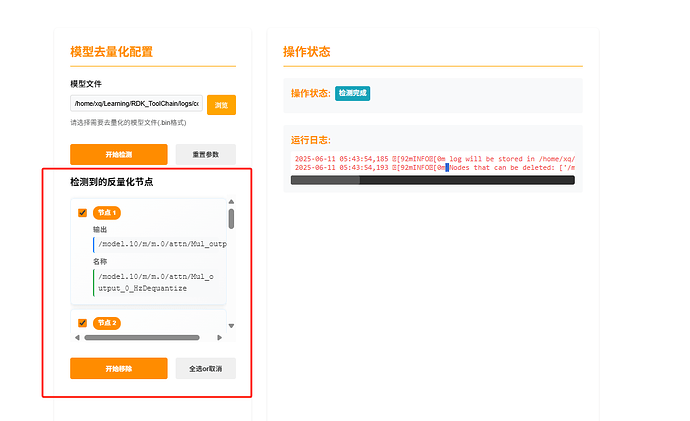Click the log line 'Nodes that can be deleted'

435,168
